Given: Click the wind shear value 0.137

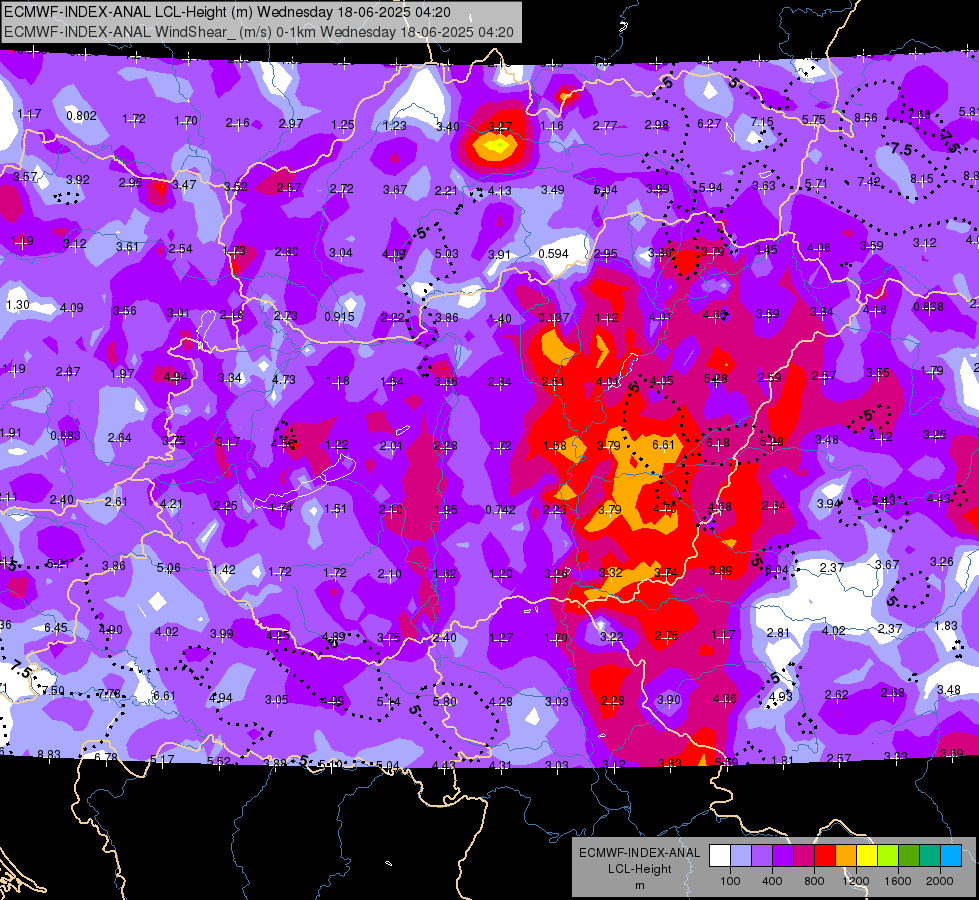Looking at the screenshot, I should tap(553, 318).
